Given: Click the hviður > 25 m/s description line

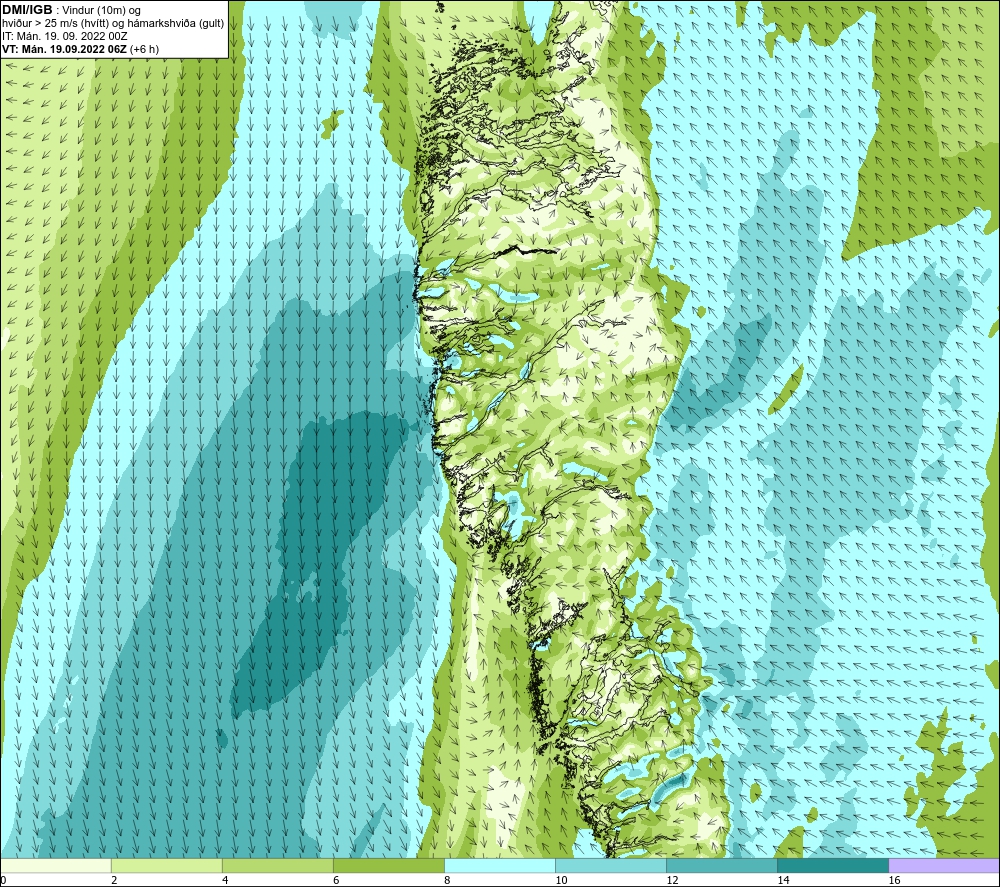Looking at the screenshot, I should (x=113, y=24).
